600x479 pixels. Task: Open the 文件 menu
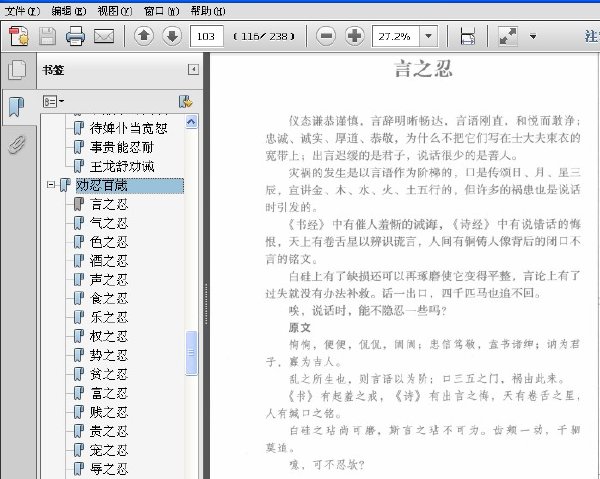(x=22, y=11)
